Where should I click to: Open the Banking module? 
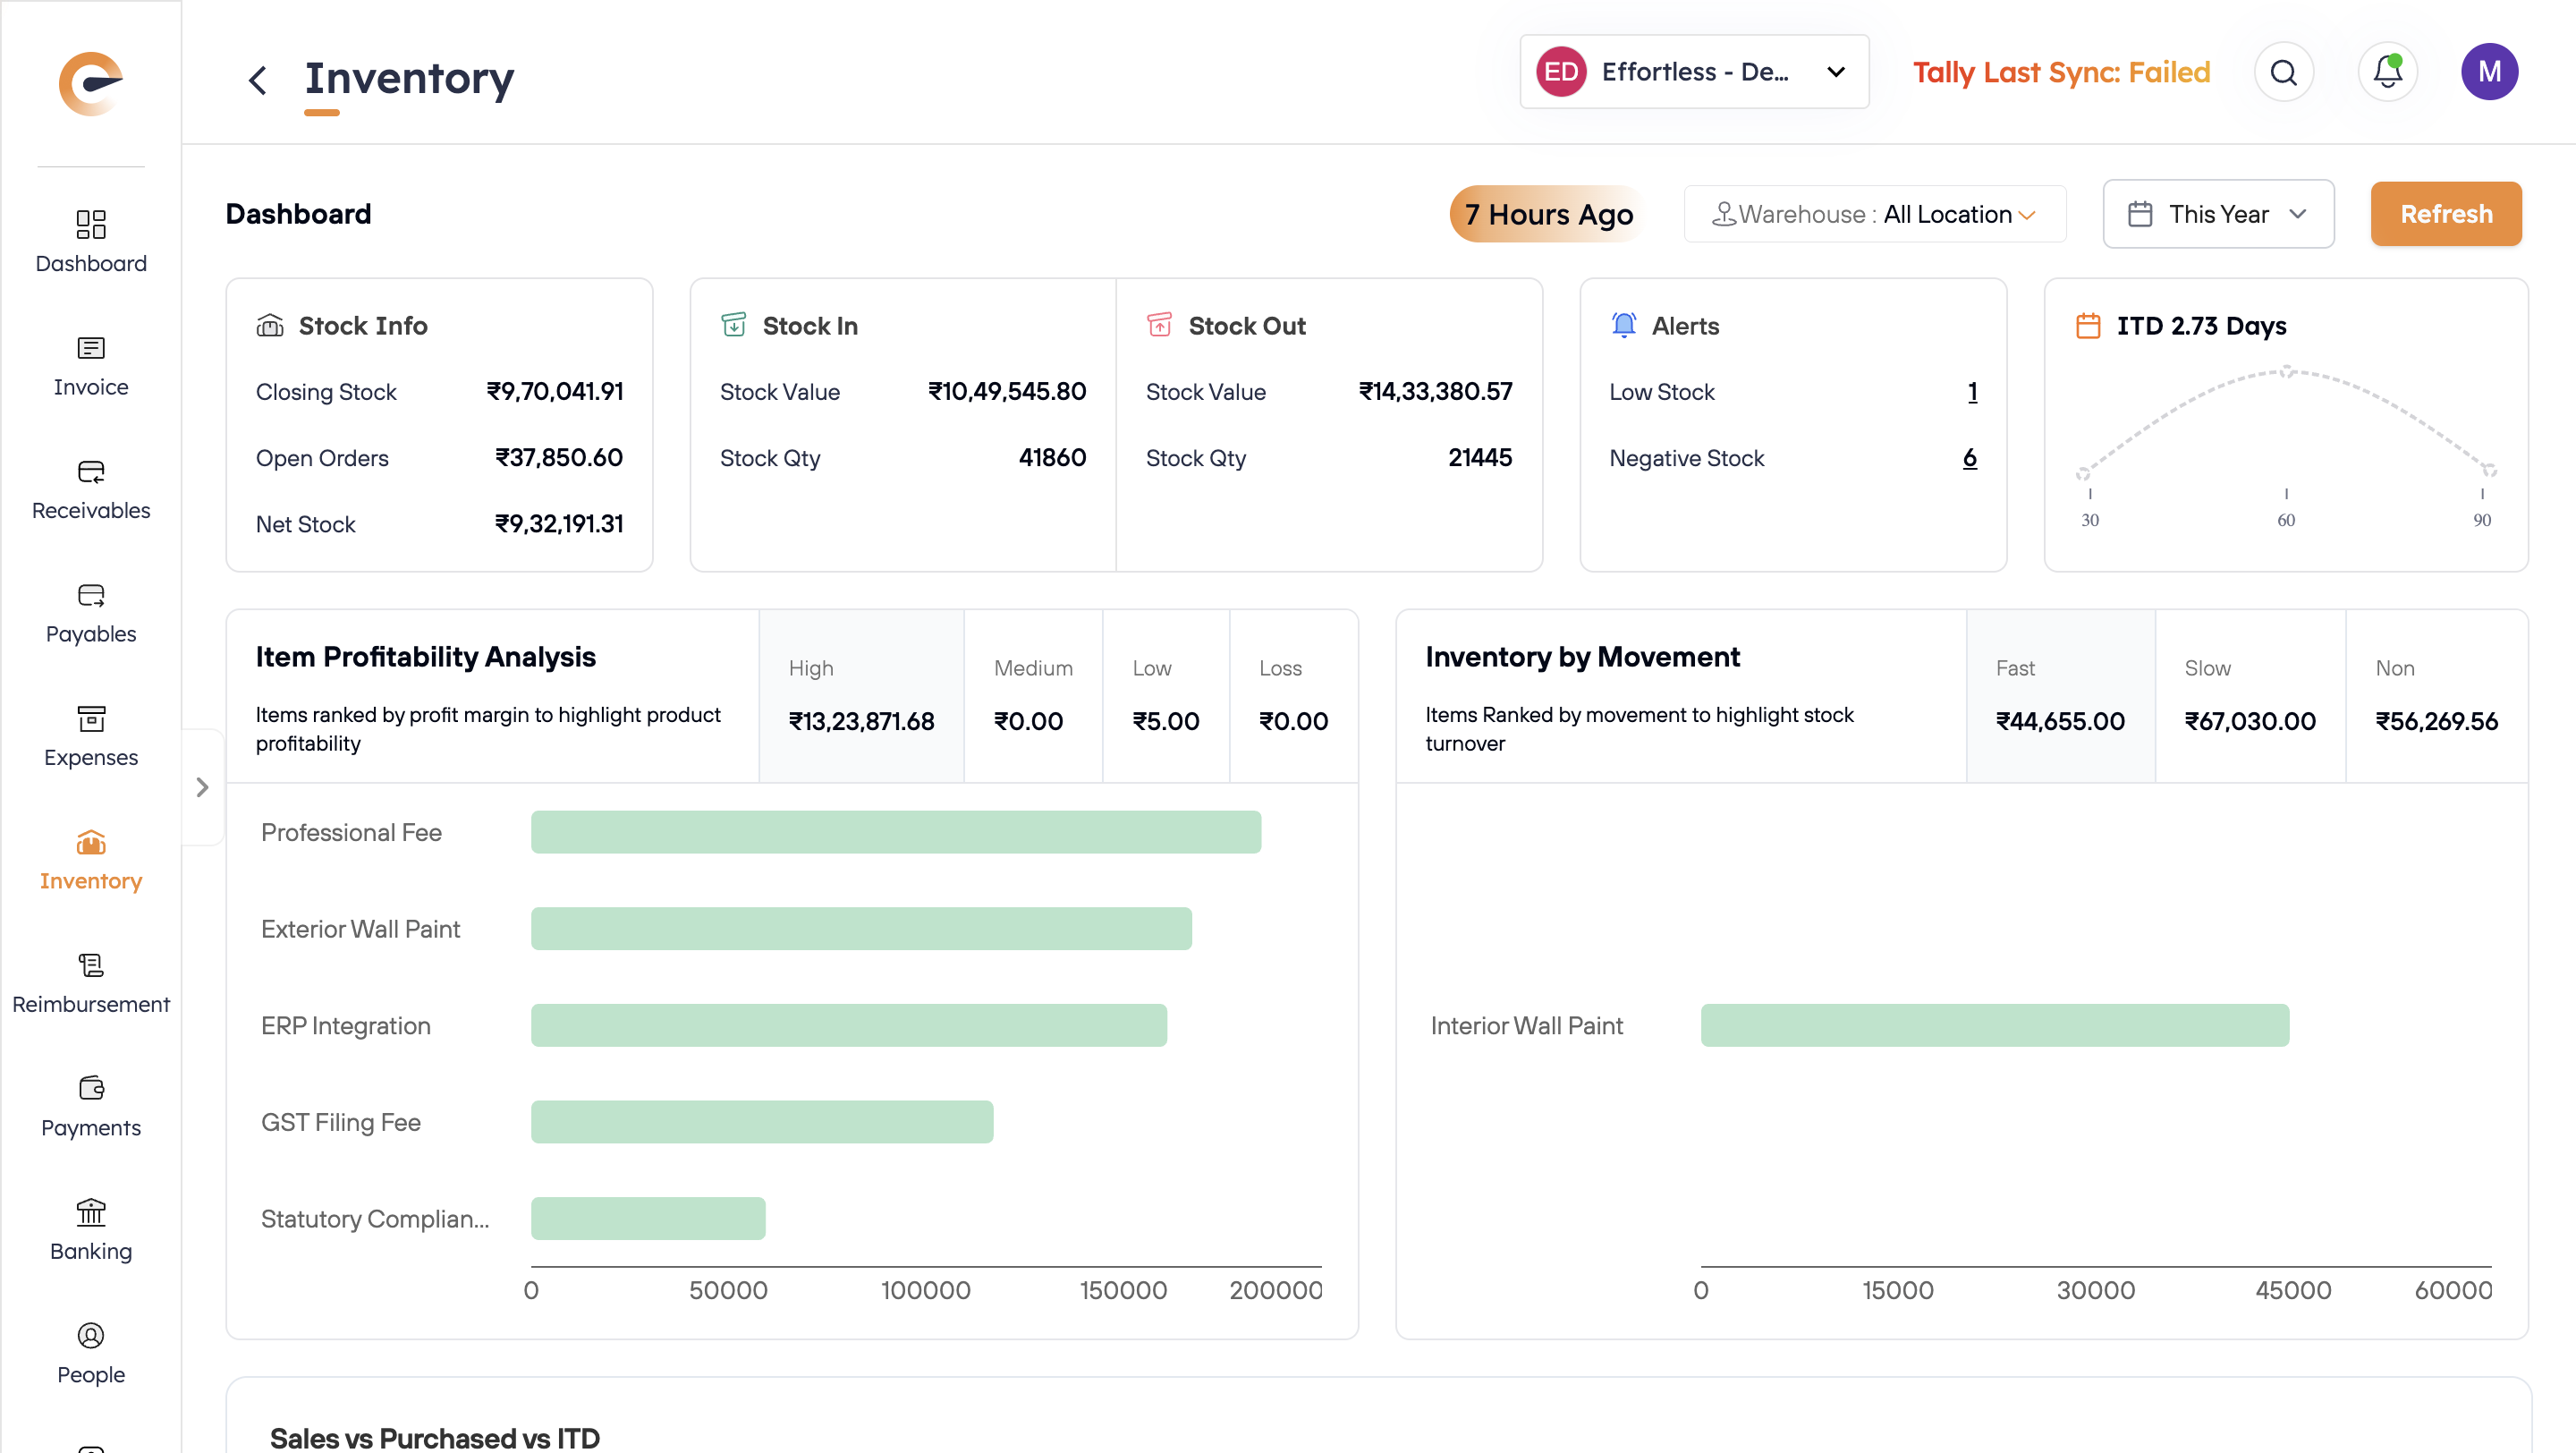coord(91,1230)
